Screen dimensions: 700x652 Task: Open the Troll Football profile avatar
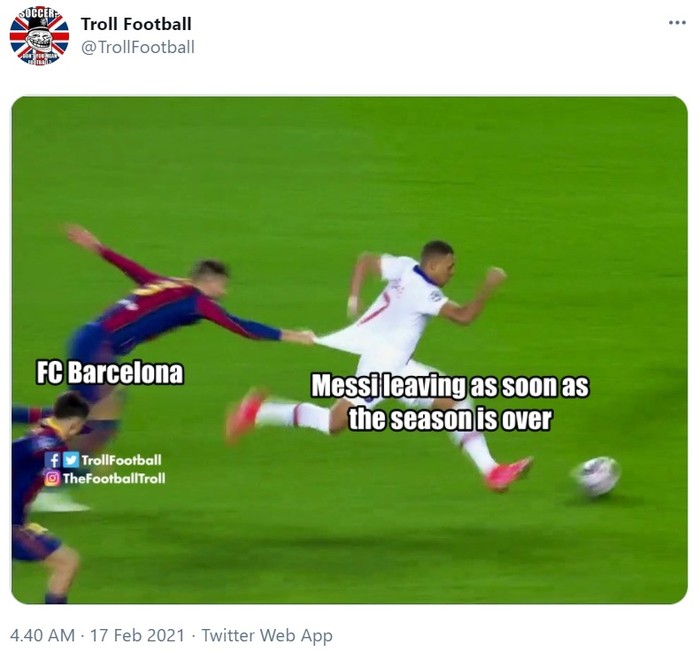tap(39, 36)
